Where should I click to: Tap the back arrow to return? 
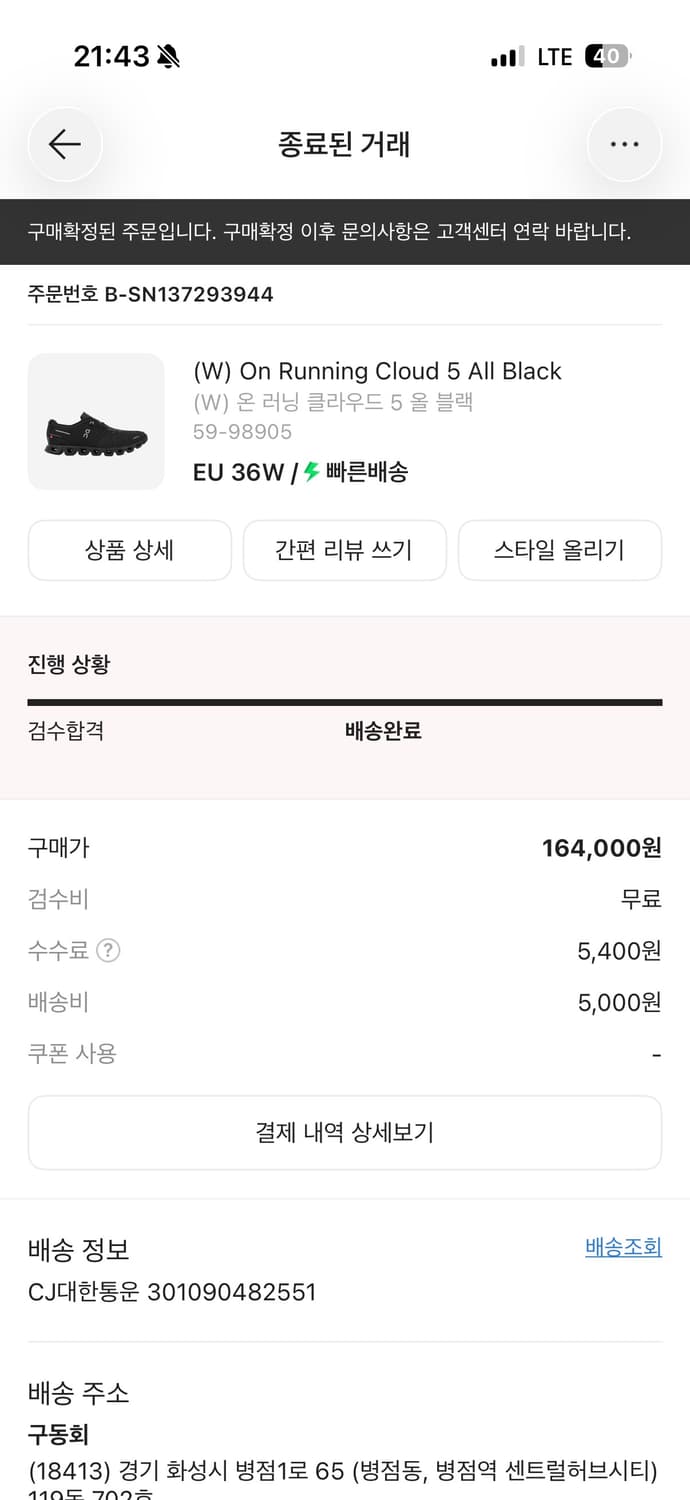tap(64, 144)
